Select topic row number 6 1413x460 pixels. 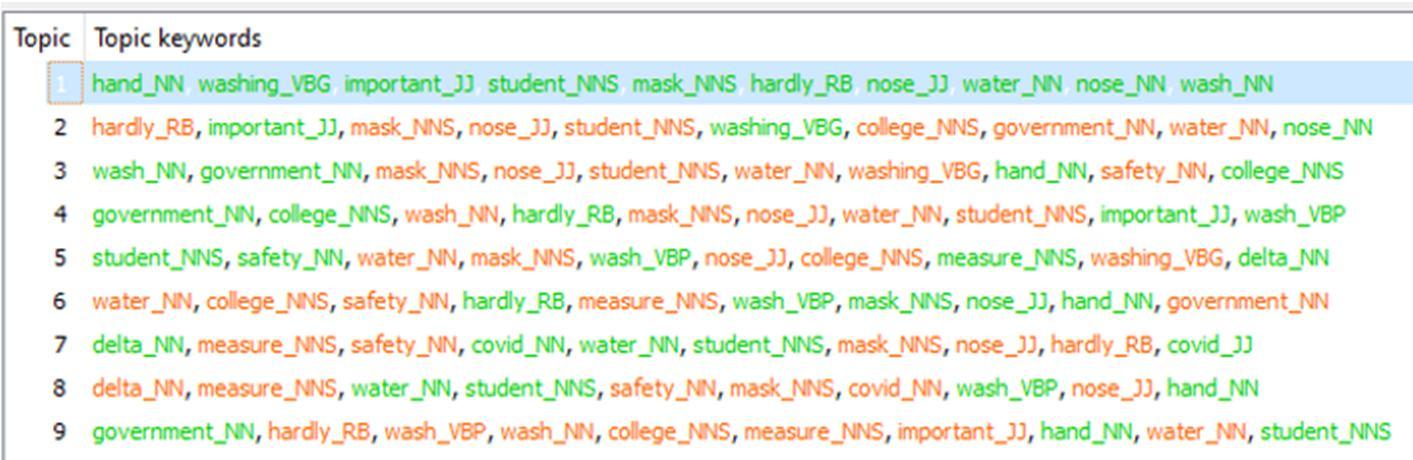point(707,301)
